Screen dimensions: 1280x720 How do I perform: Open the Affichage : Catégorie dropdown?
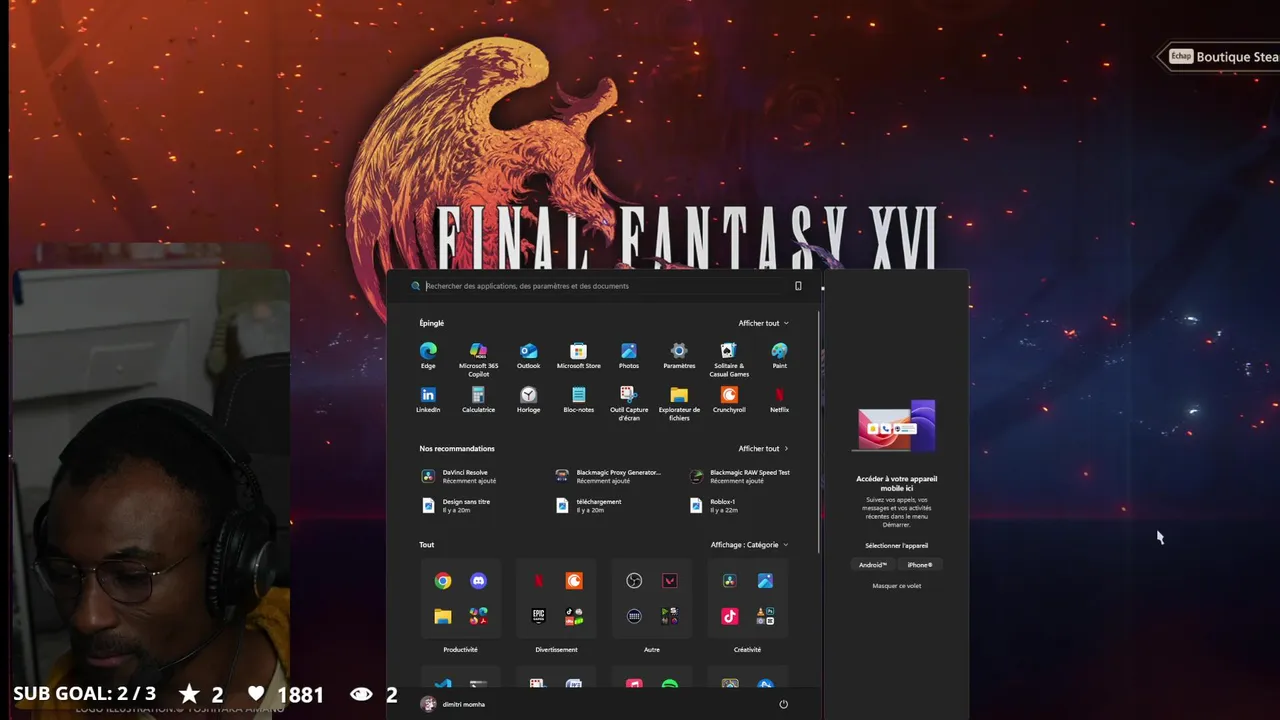pyautogui.click(x=749, y=545)
